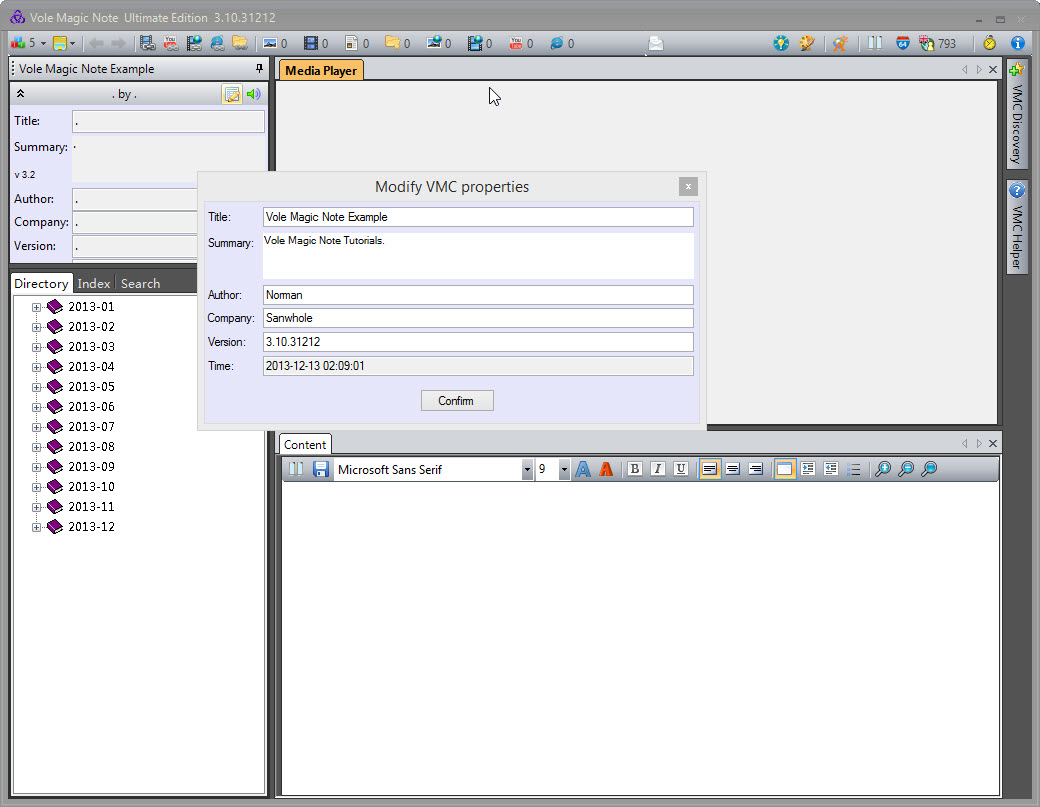Open the color palette theme icon
Screen dimensions: 1040x807
(x=807, y=43)
